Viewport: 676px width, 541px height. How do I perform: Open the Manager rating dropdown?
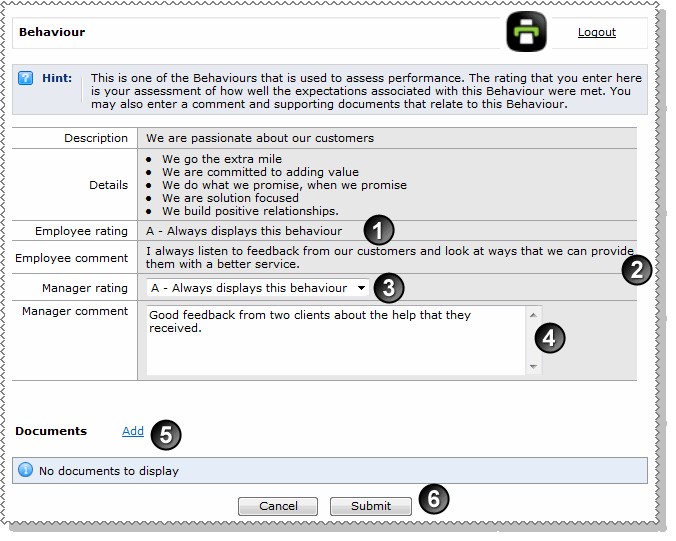click(258, 288)
